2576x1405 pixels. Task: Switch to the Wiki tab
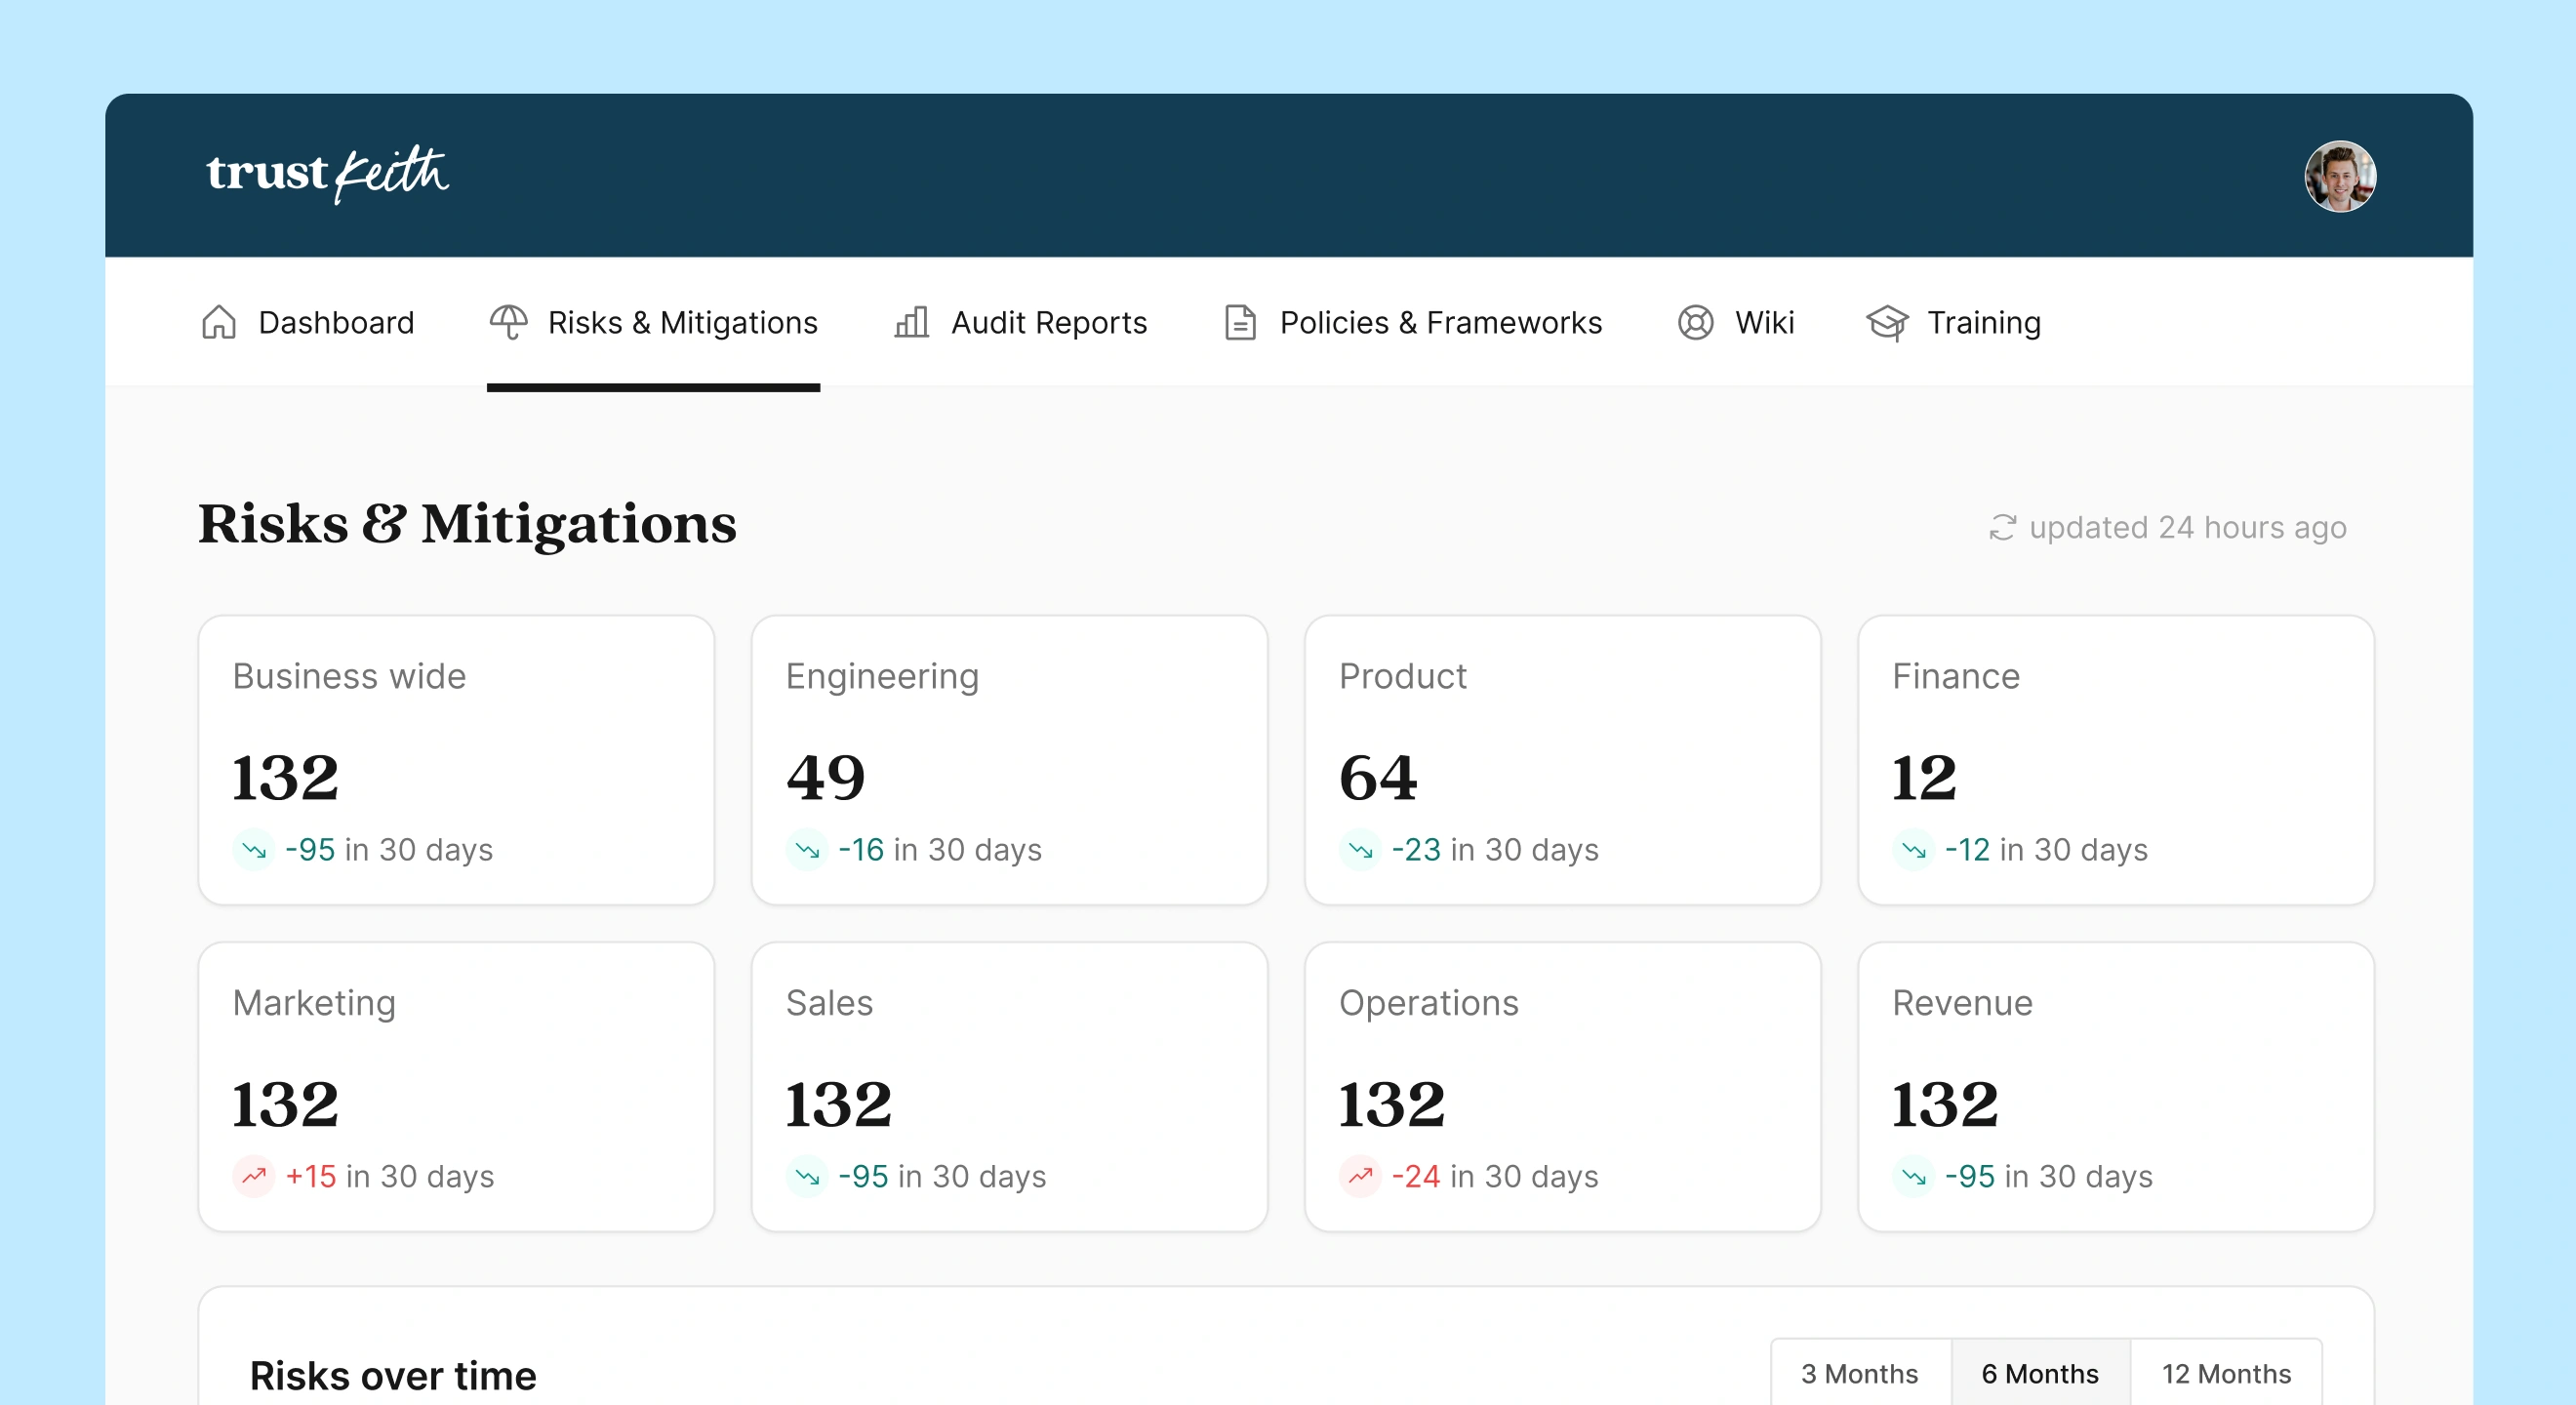pos(1735,322)
